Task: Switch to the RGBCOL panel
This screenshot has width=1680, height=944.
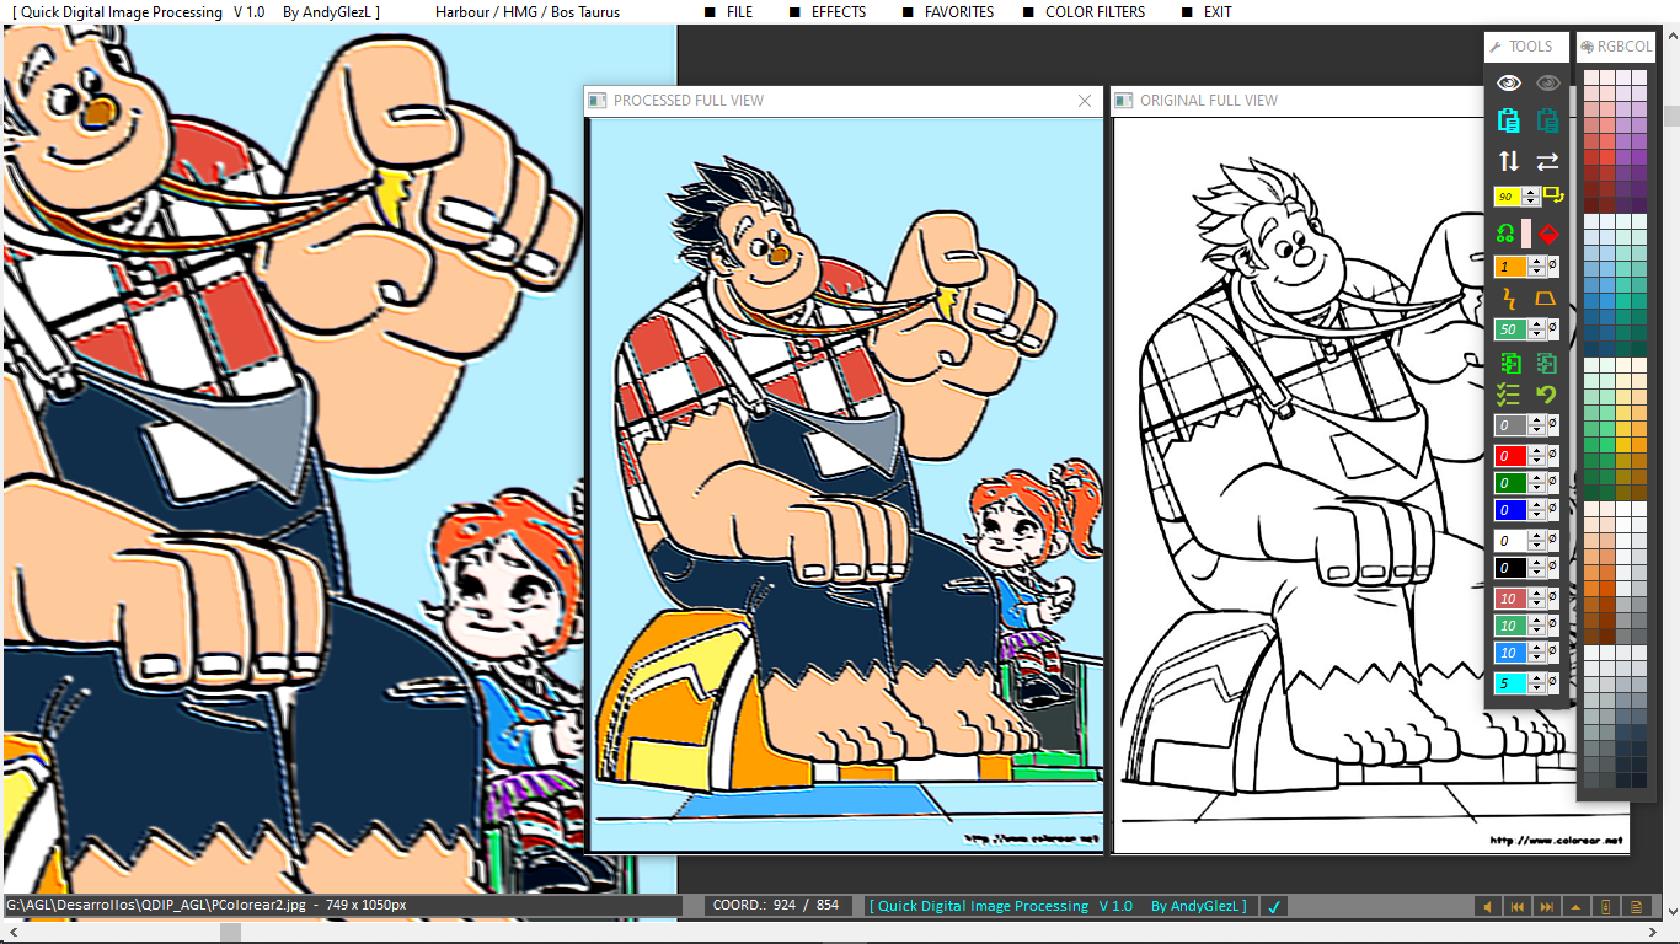Action: (x=1616, y=46)
